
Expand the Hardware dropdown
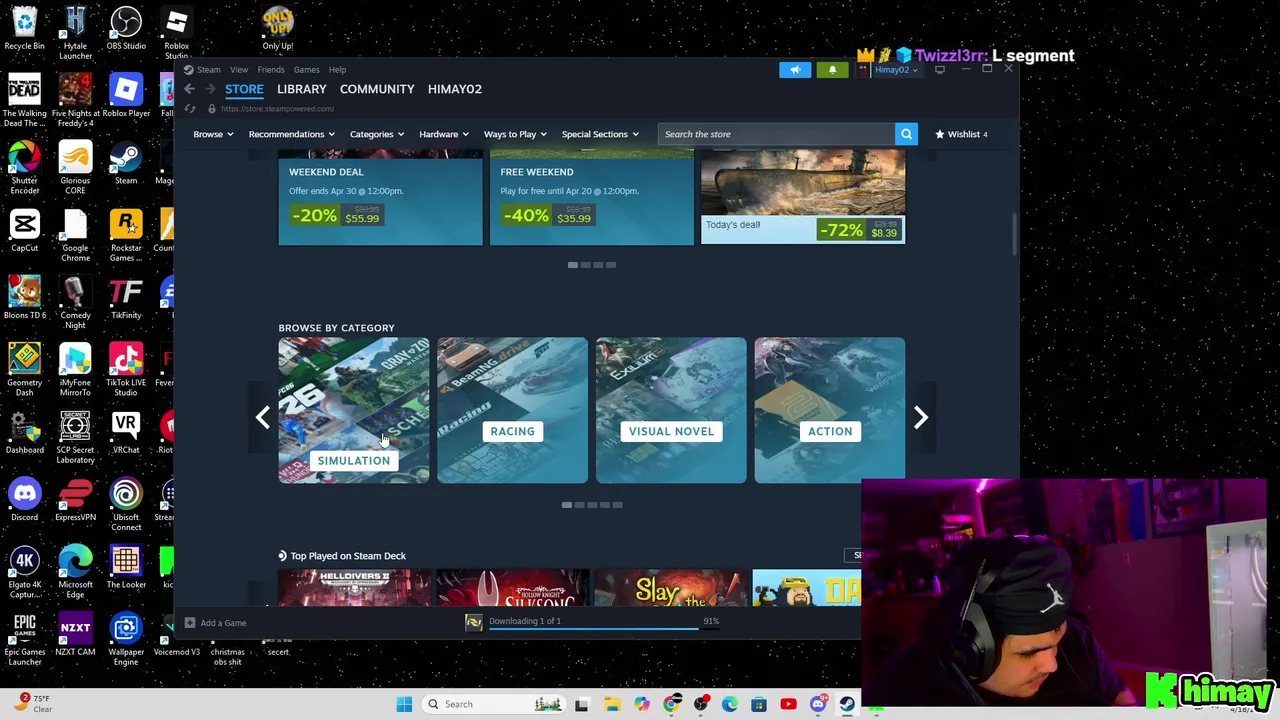coord(443,134)
